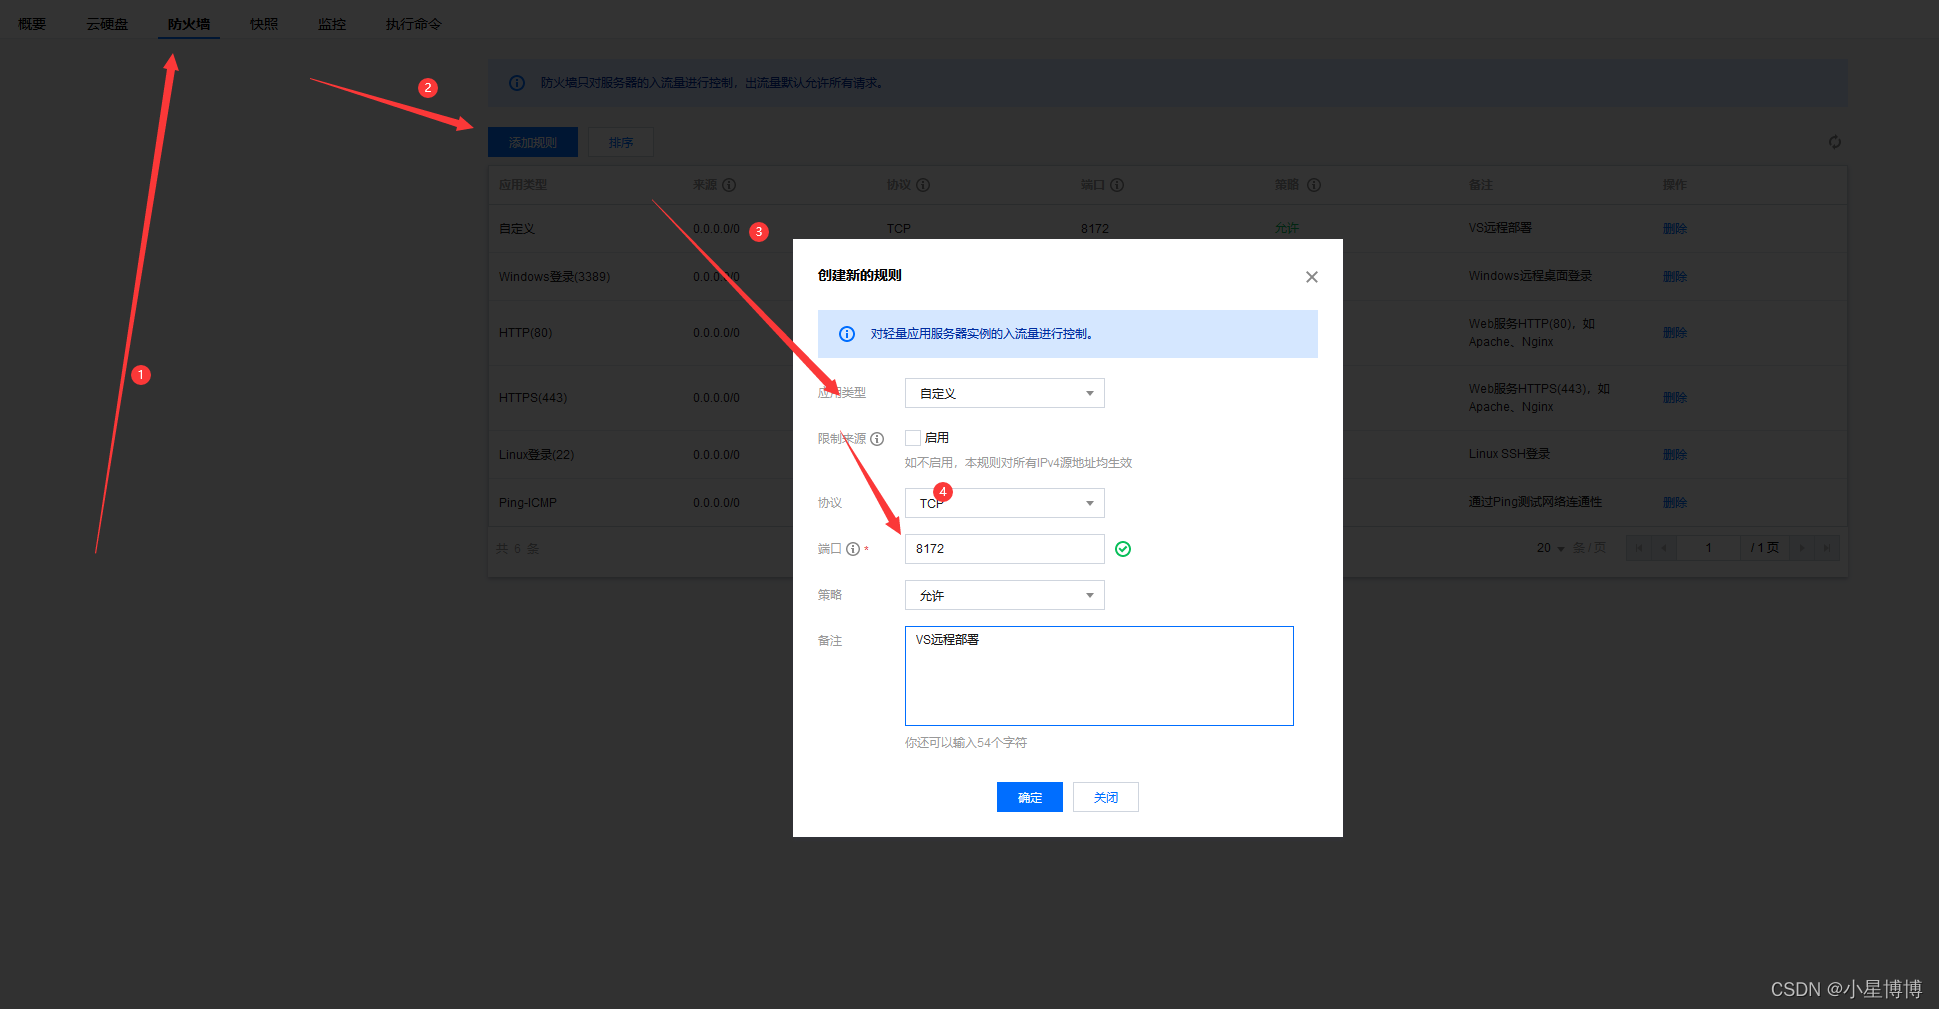Viewport: 1939px width, 1009px height.
Task: Go to previous page in pagination
Action: point(1664,548)
